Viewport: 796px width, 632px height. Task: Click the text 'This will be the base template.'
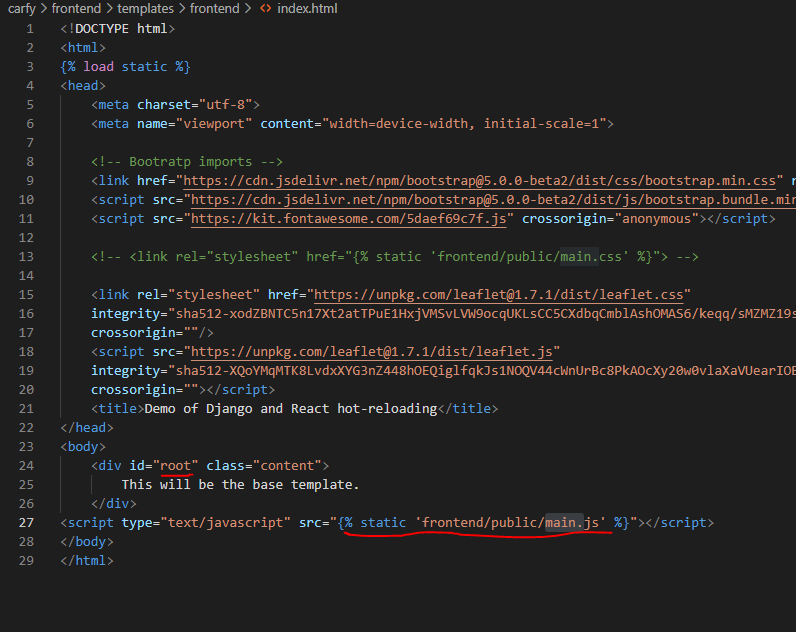241,485
